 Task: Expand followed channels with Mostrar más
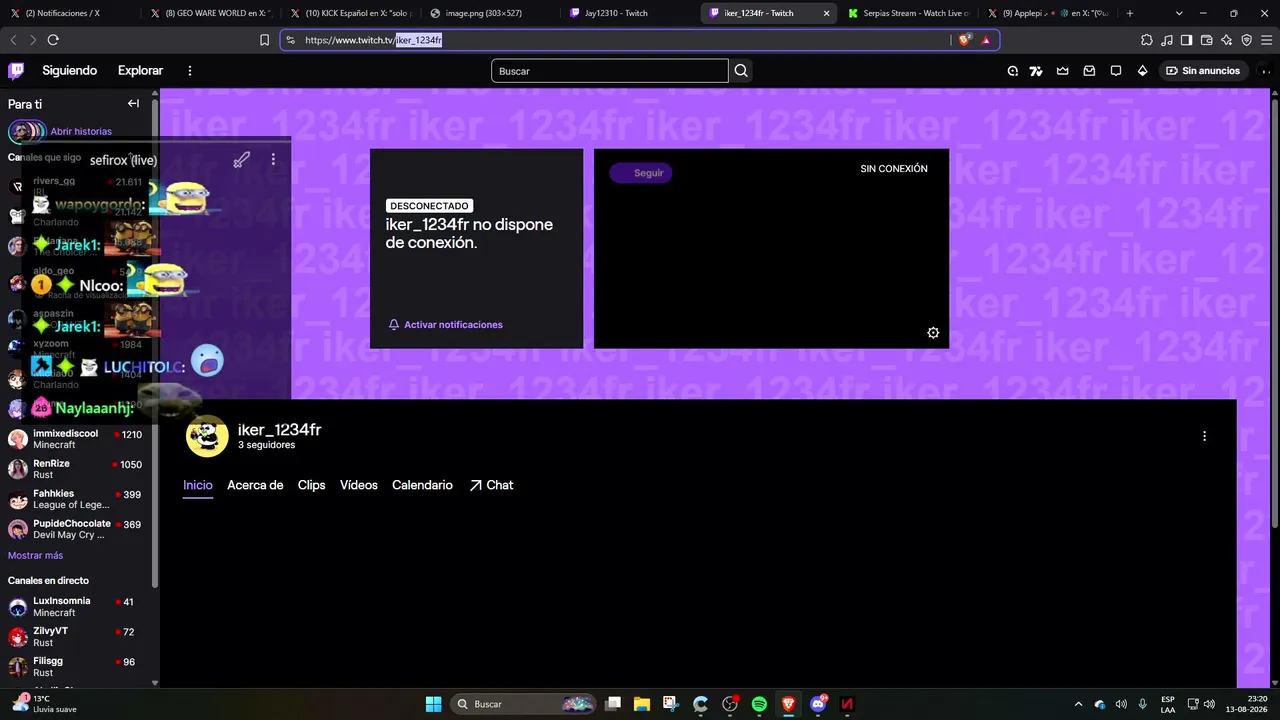click(35, 555)
